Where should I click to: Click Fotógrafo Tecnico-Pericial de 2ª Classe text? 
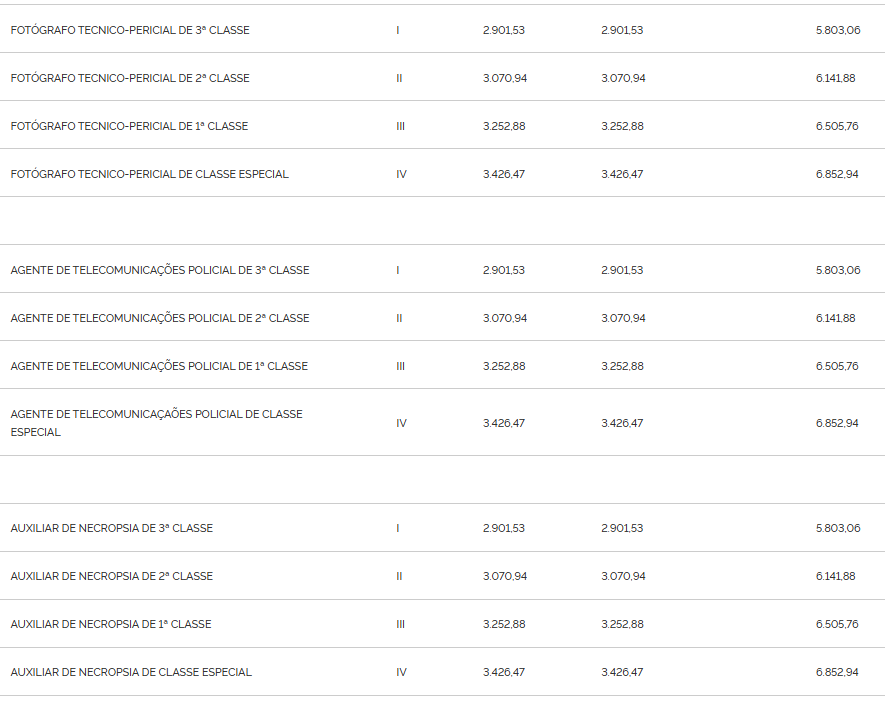coord(130,78)
